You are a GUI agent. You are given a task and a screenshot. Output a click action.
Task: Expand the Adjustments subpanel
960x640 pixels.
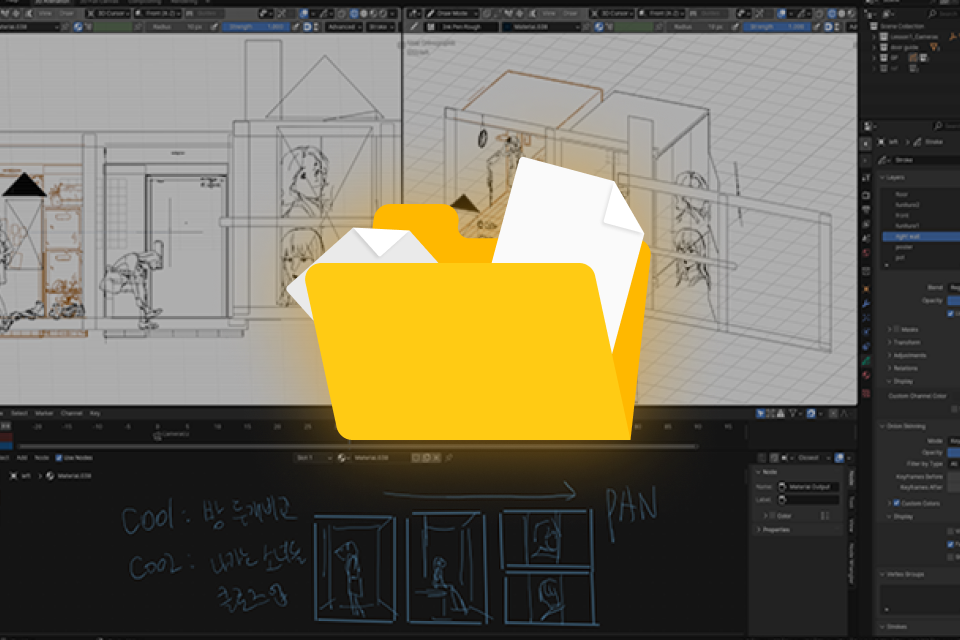[x=889, y=355]
